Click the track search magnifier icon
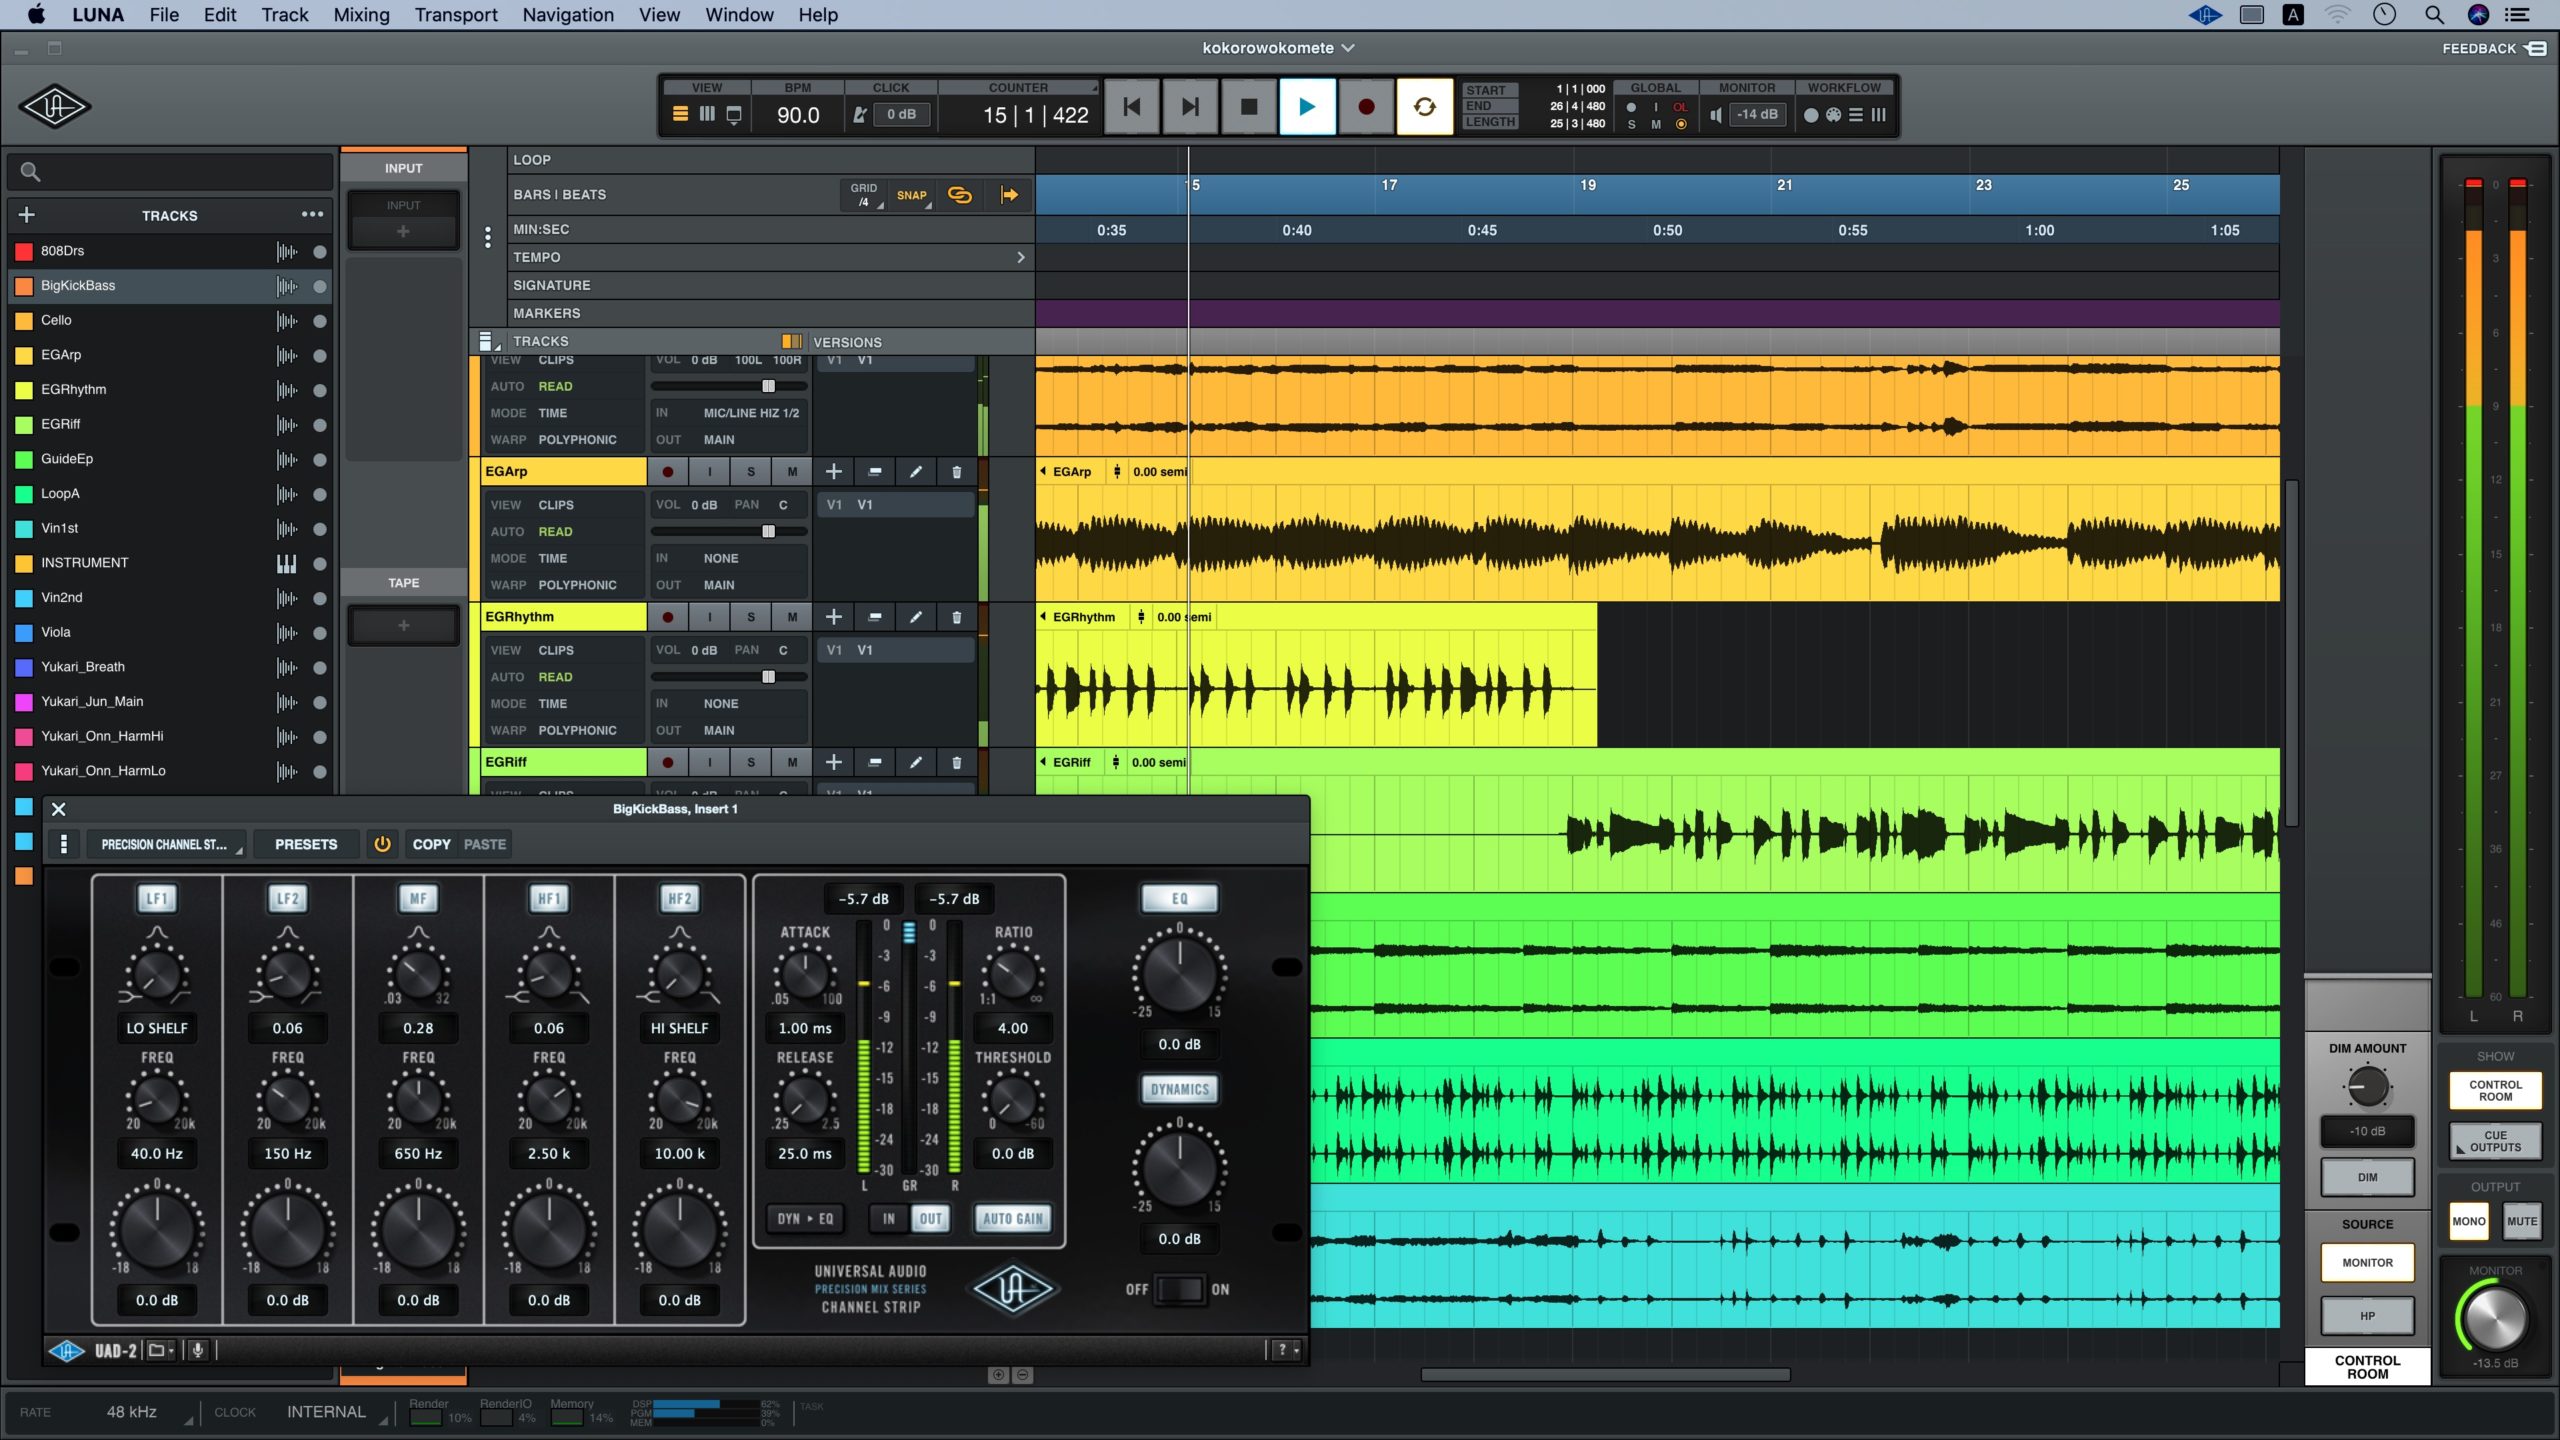This screenshot has height=1440, width=2560. pos(31,172)
